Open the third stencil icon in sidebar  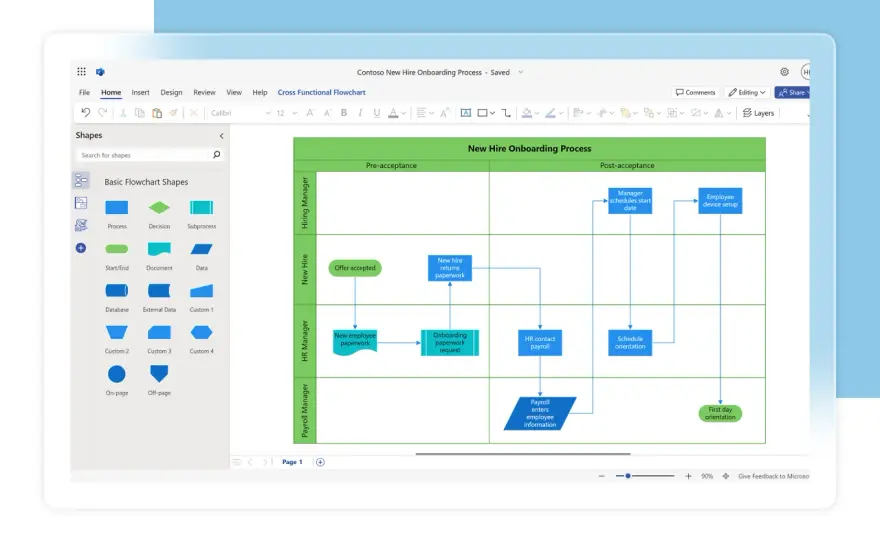tap(81, 225)
